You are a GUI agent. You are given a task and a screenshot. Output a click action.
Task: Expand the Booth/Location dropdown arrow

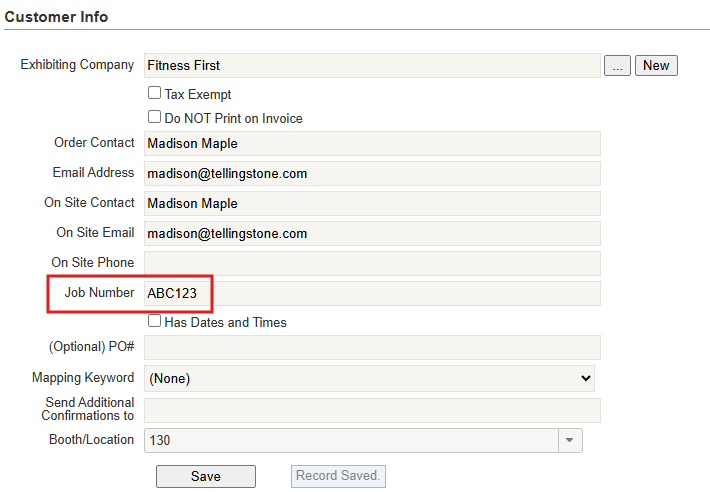[x=570, y=440]
